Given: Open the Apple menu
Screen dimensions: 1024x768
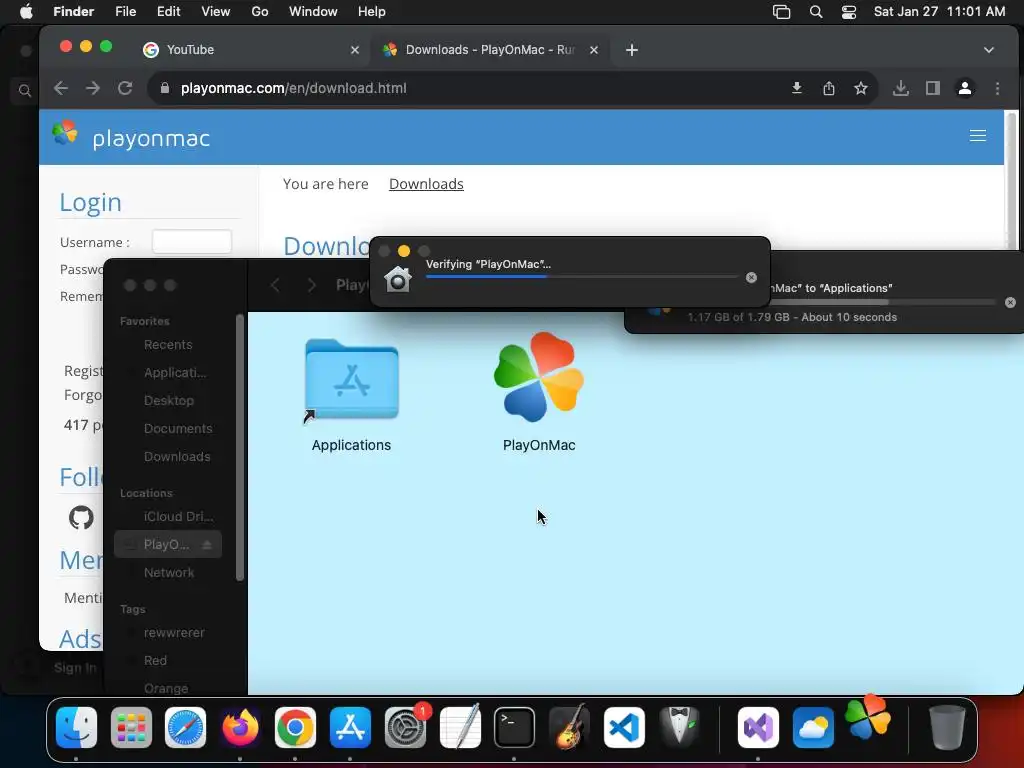Looking at the screenshot, I should click(x=26, y=12).
